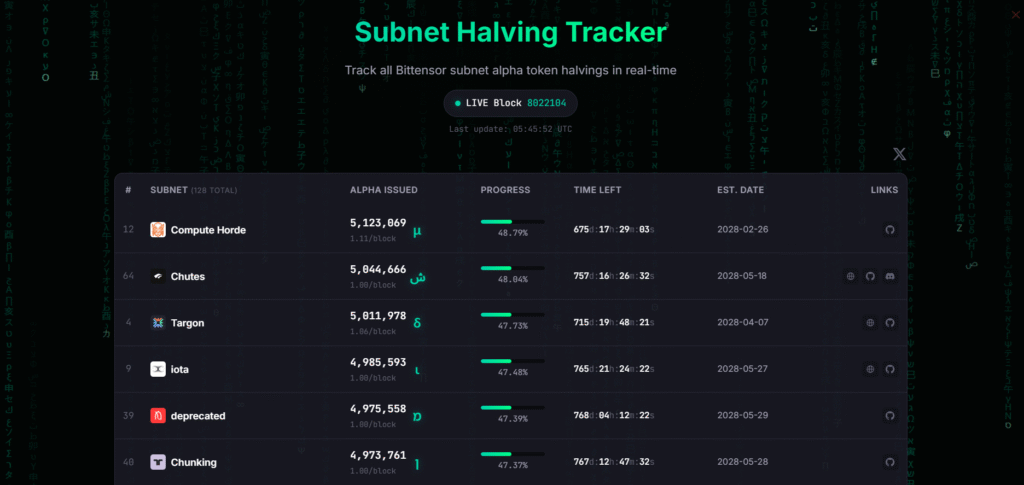Open the X (Twitter) icon link
This screenshot has height=485, width=1024.
click(899, 154)
